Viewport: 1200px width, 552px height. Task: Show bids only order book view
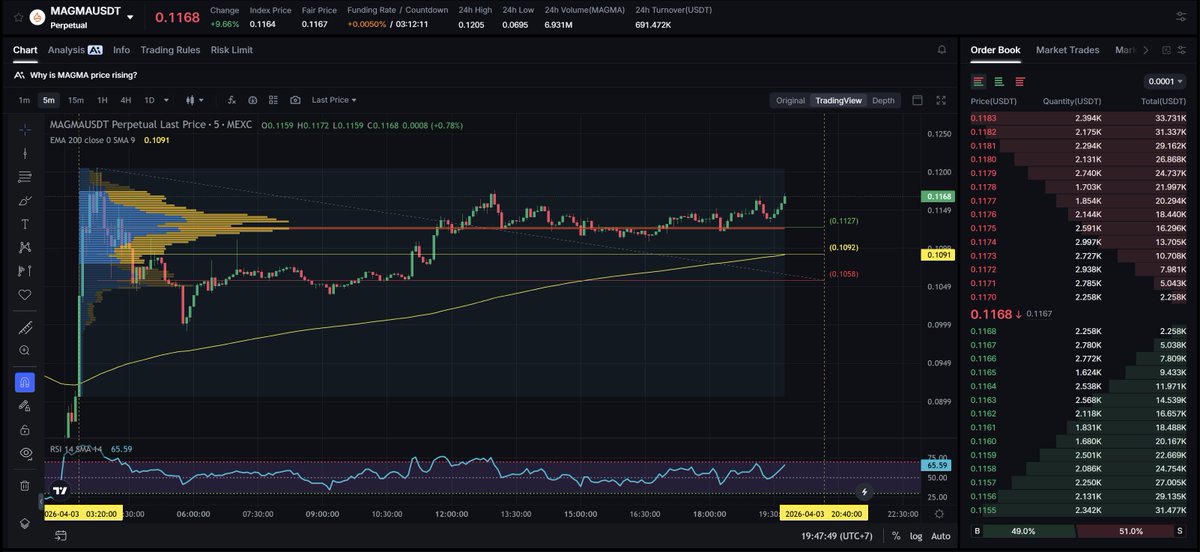[x=999, y=81]
